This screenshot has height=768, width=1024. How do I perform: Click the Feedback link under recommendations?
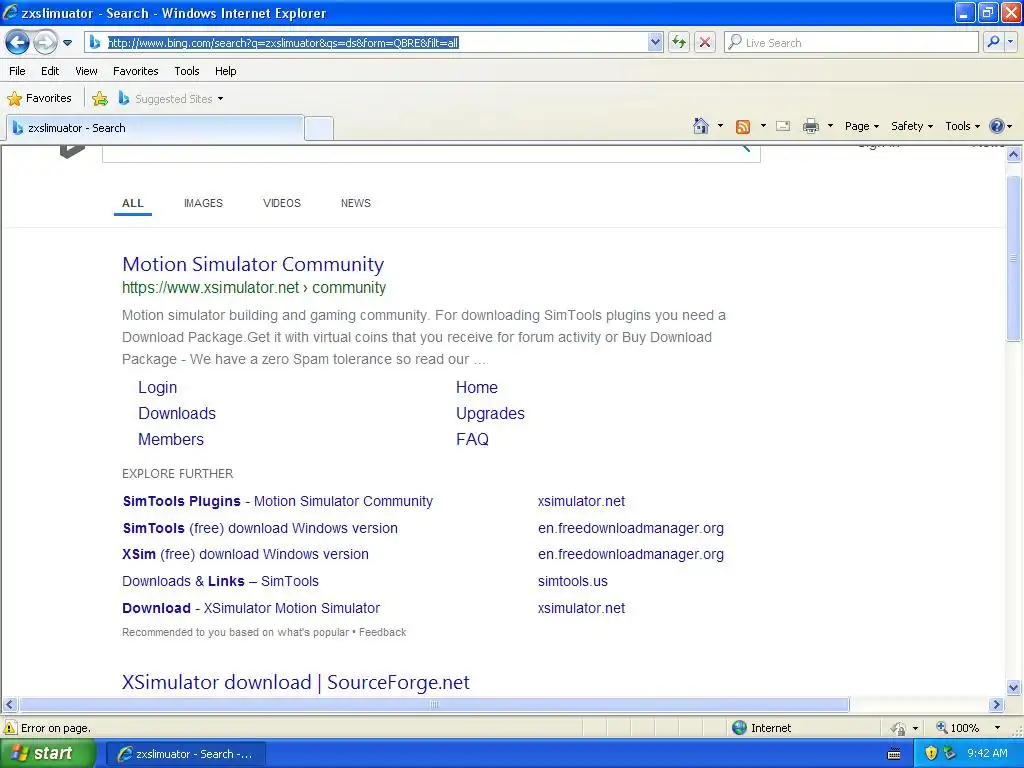click(x=383, y=632)
